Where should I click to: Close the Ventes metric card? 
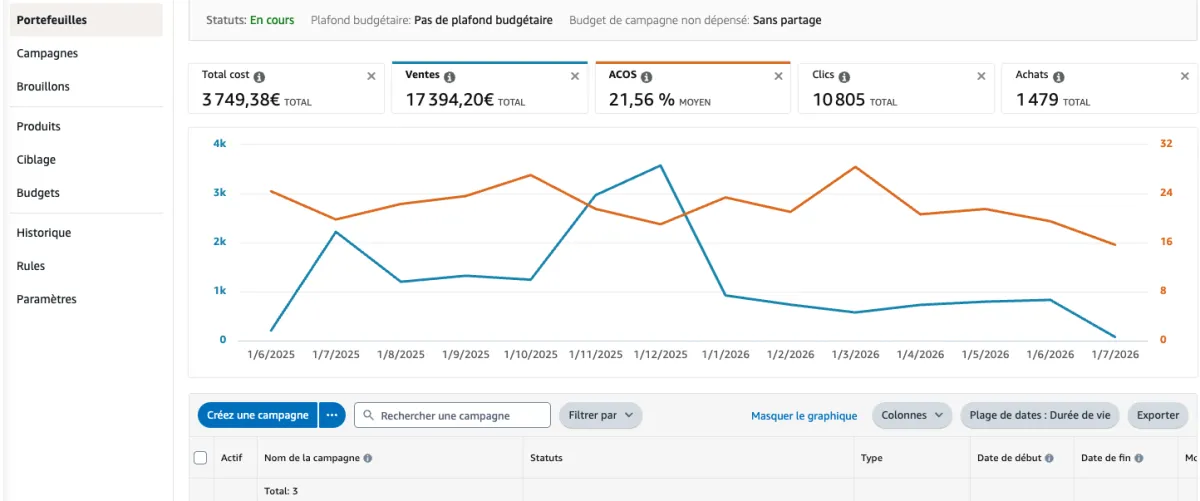[574, 76]
